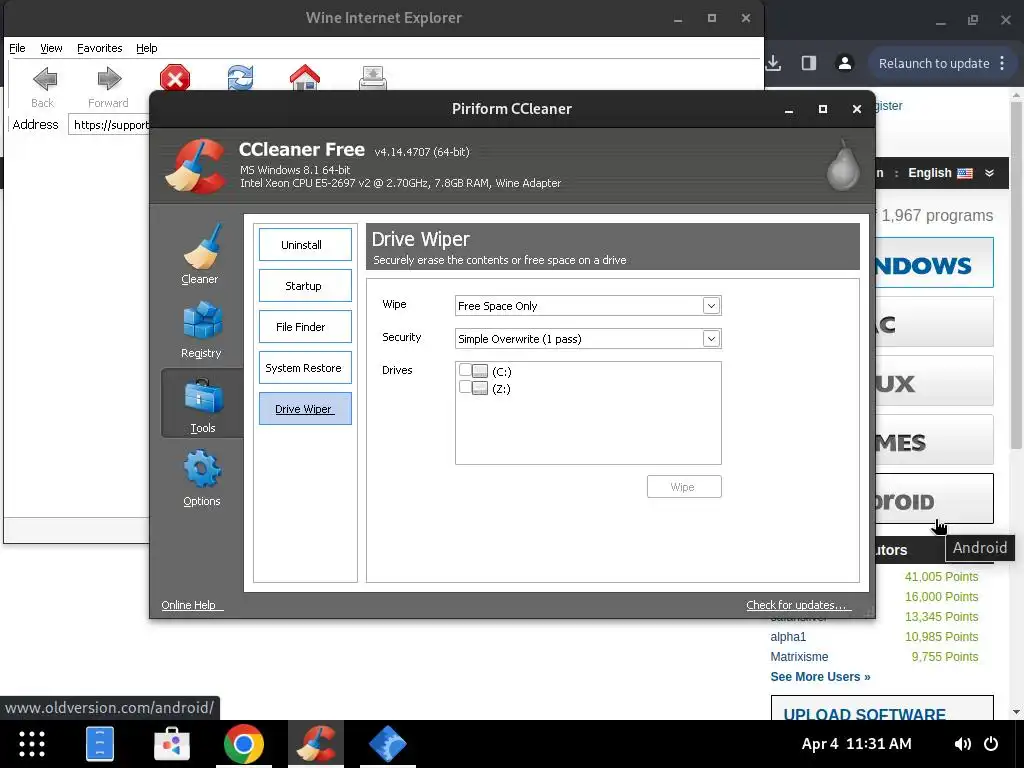Click the Home icon in Wine Internet Explorer
Image resolution: width=1024 pixels, height=768 pixels.
pyautogui.click(x=305, y=78)
